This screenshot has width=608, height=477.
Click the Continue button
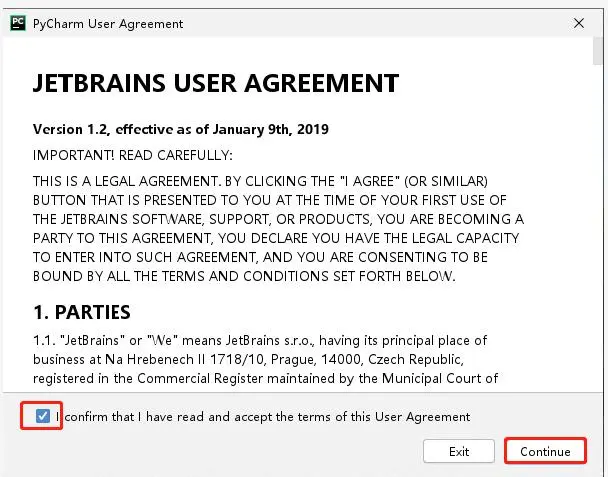545,451
